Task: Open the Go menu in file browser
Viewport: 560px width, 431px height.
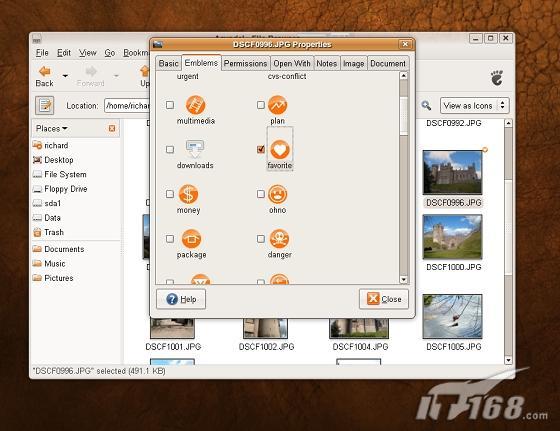Action: click(110, 53)
